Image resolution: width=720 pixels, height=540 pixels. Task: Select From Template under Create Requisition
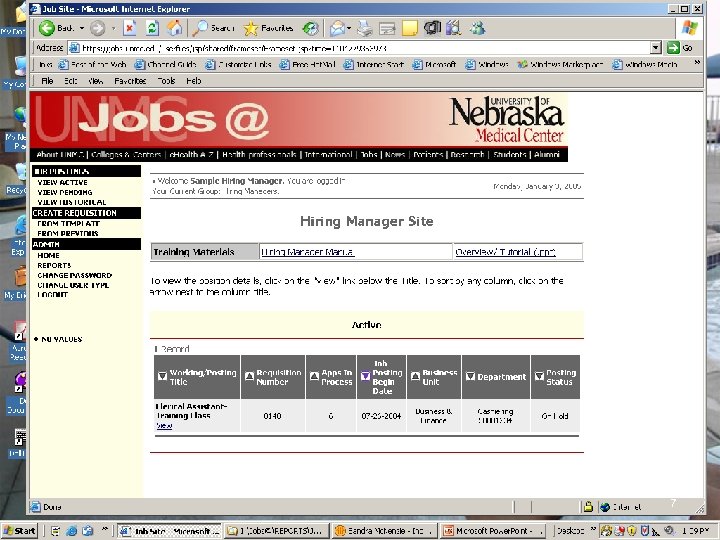pos(68,224)
